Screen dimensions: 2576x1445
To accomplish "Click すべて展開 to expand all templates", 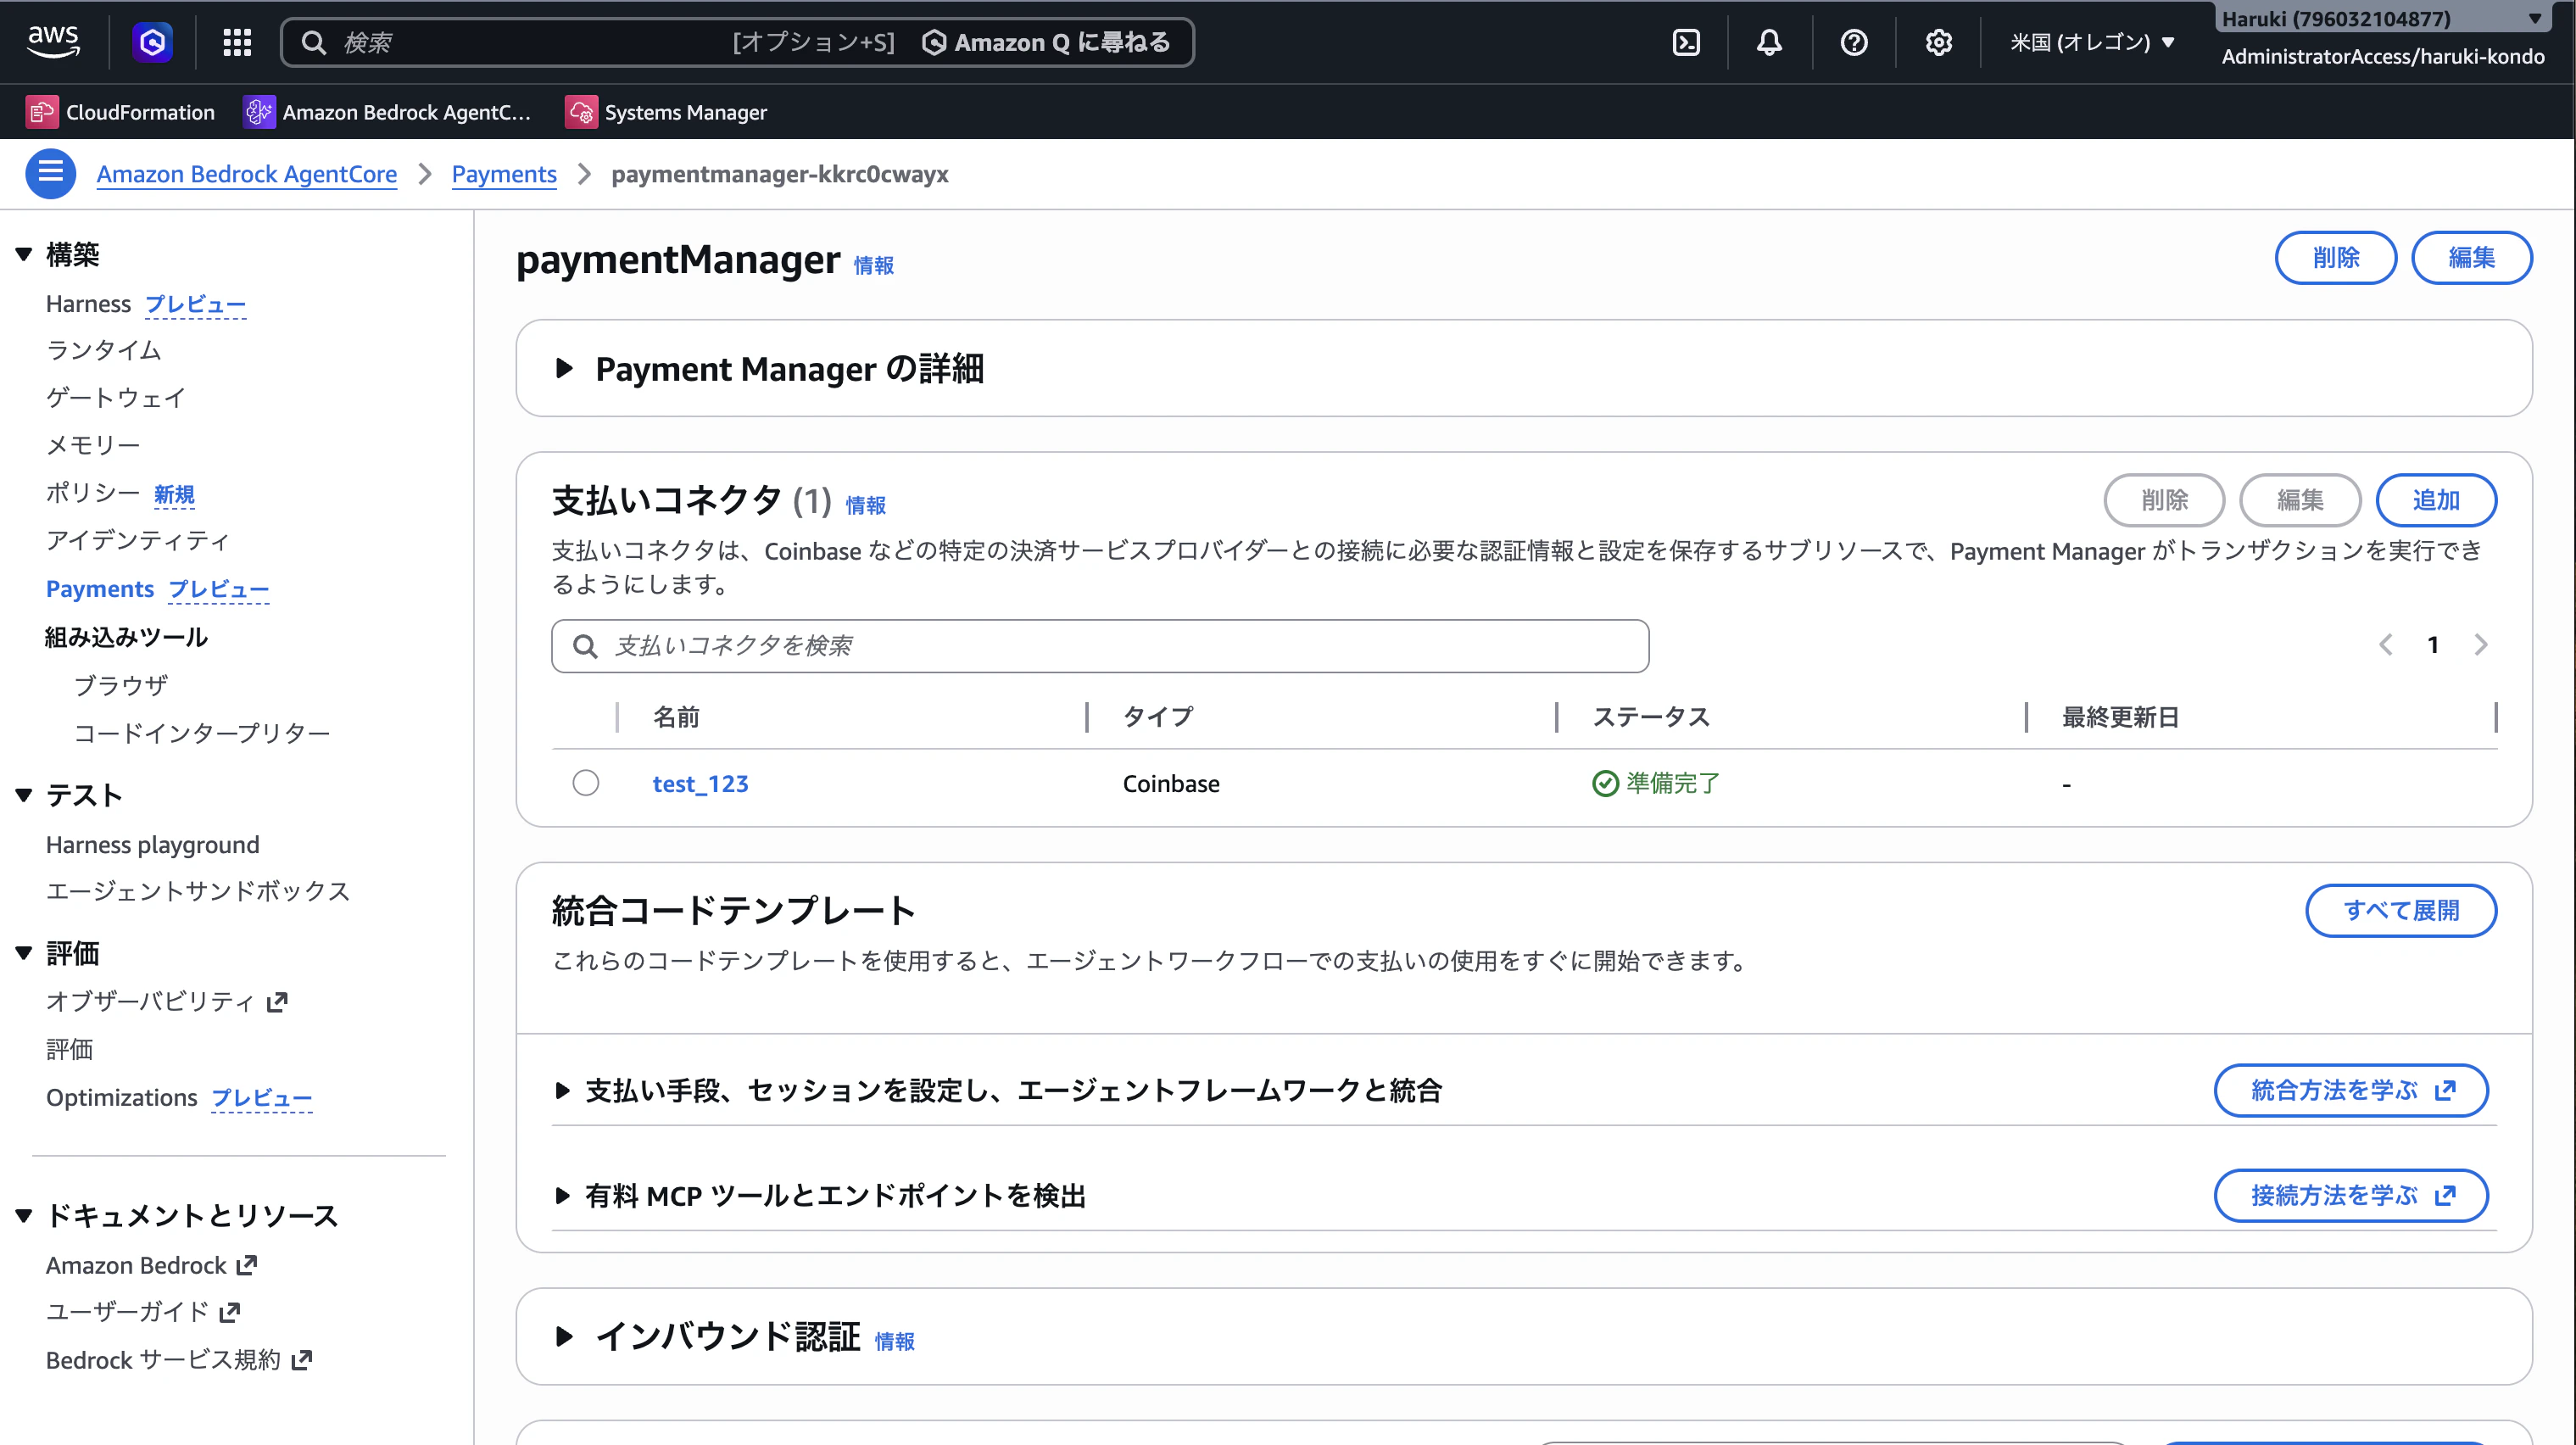I will point(2401,911).
